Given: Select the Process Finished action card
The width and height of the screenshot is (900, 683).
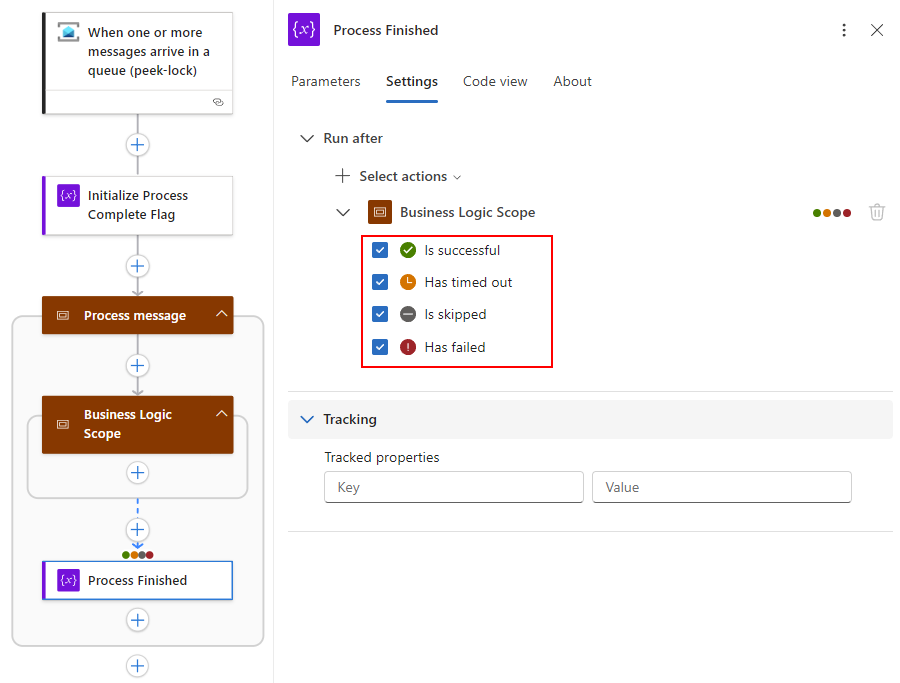Looking at the screenshot, I should [x=138, y=580].
